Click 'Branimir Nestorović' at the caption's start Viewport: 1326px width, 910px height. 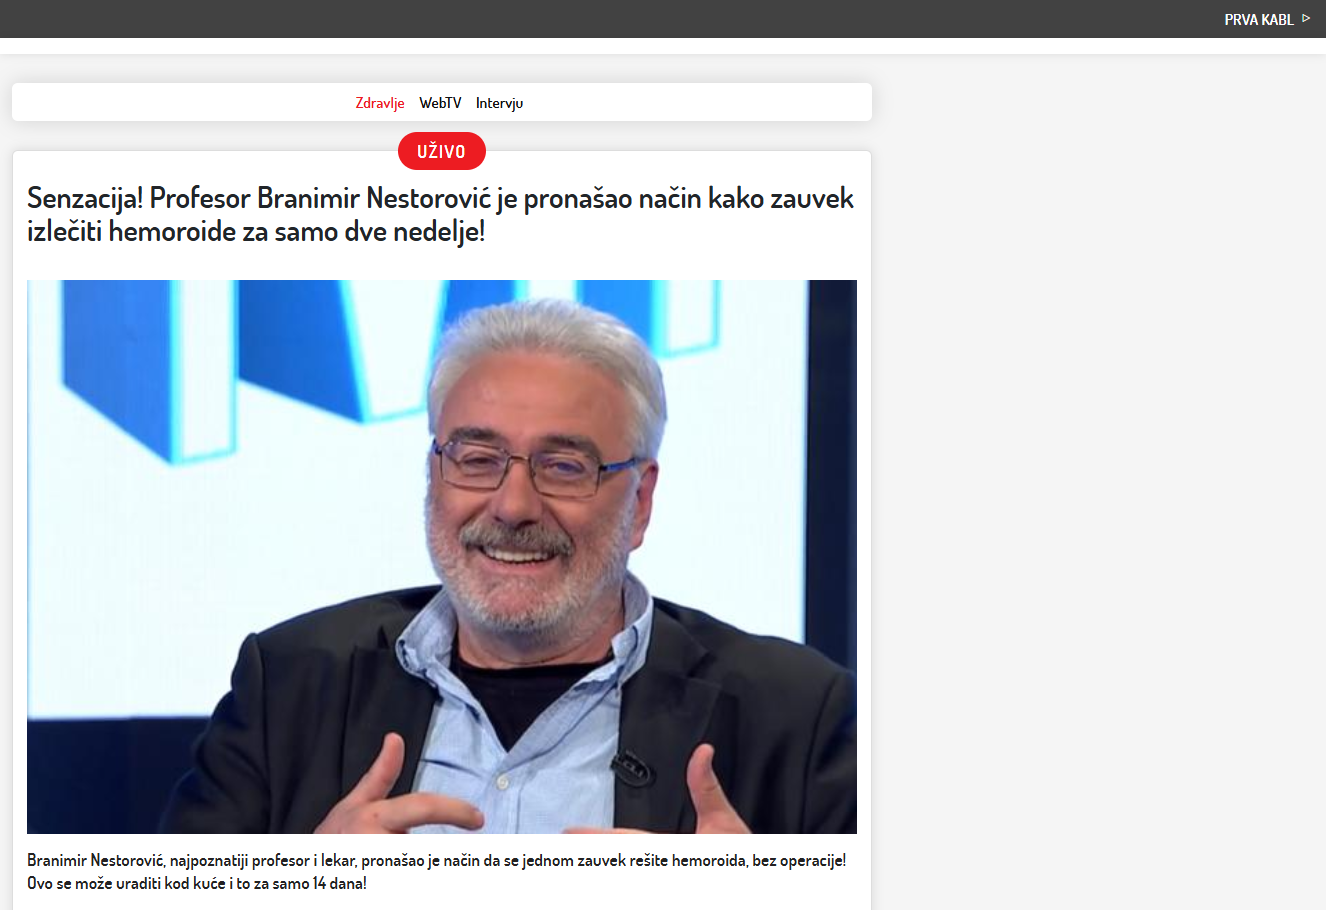[96, 861]
